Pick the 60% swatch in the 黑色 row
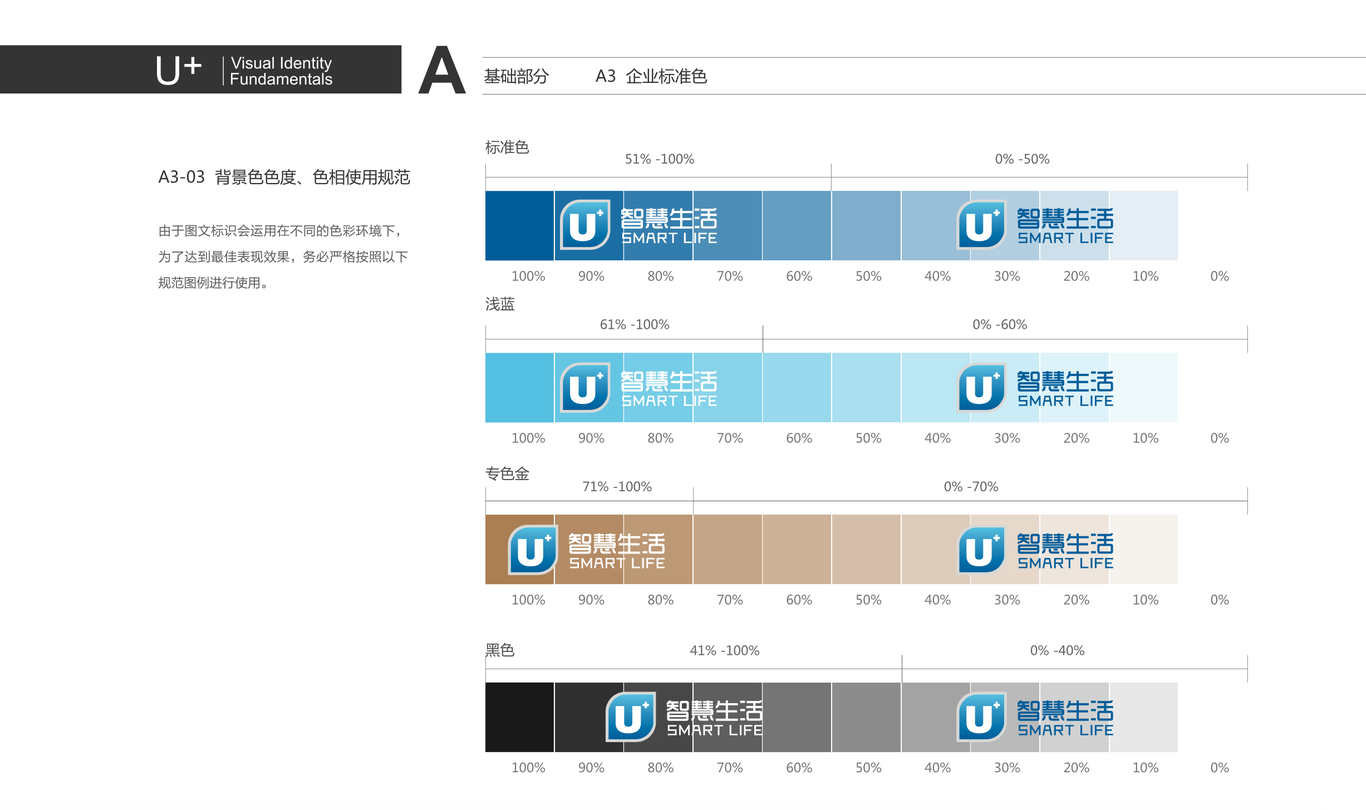 coord(797,717)
